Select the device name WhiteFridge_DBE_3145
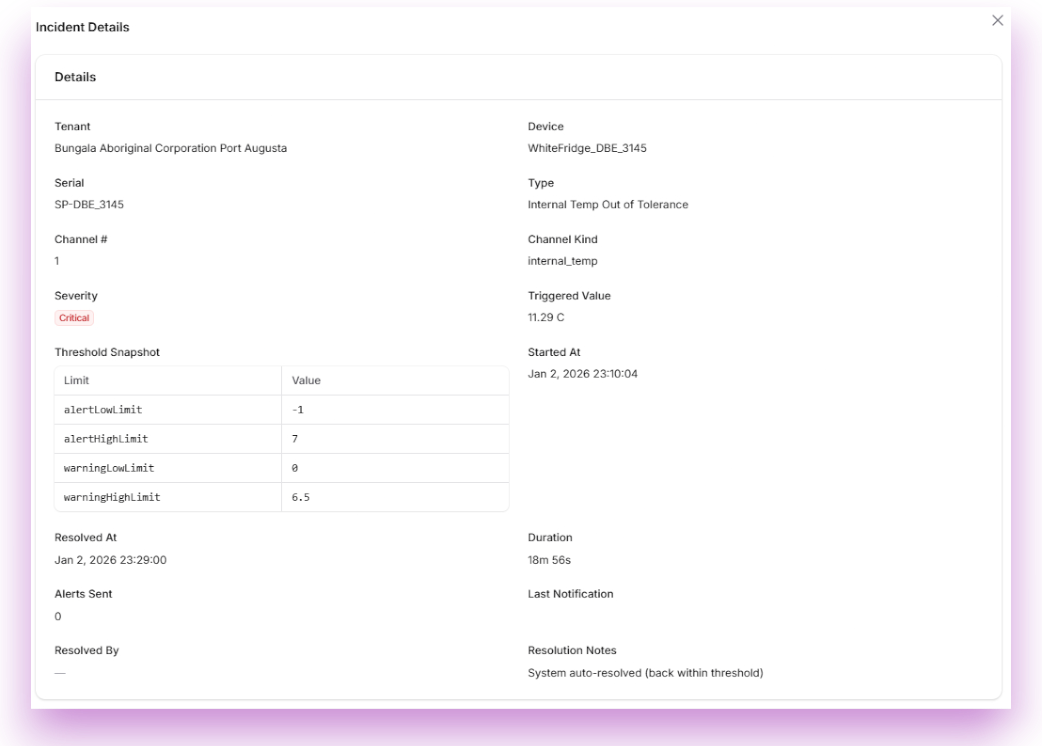1042x746 pixels. point(587,147)
